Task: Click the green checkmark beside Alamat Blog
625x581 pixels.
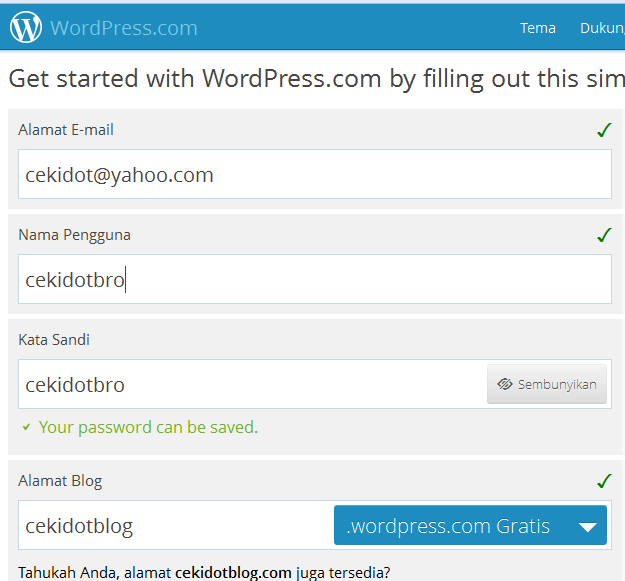Action: click(604, 481)
